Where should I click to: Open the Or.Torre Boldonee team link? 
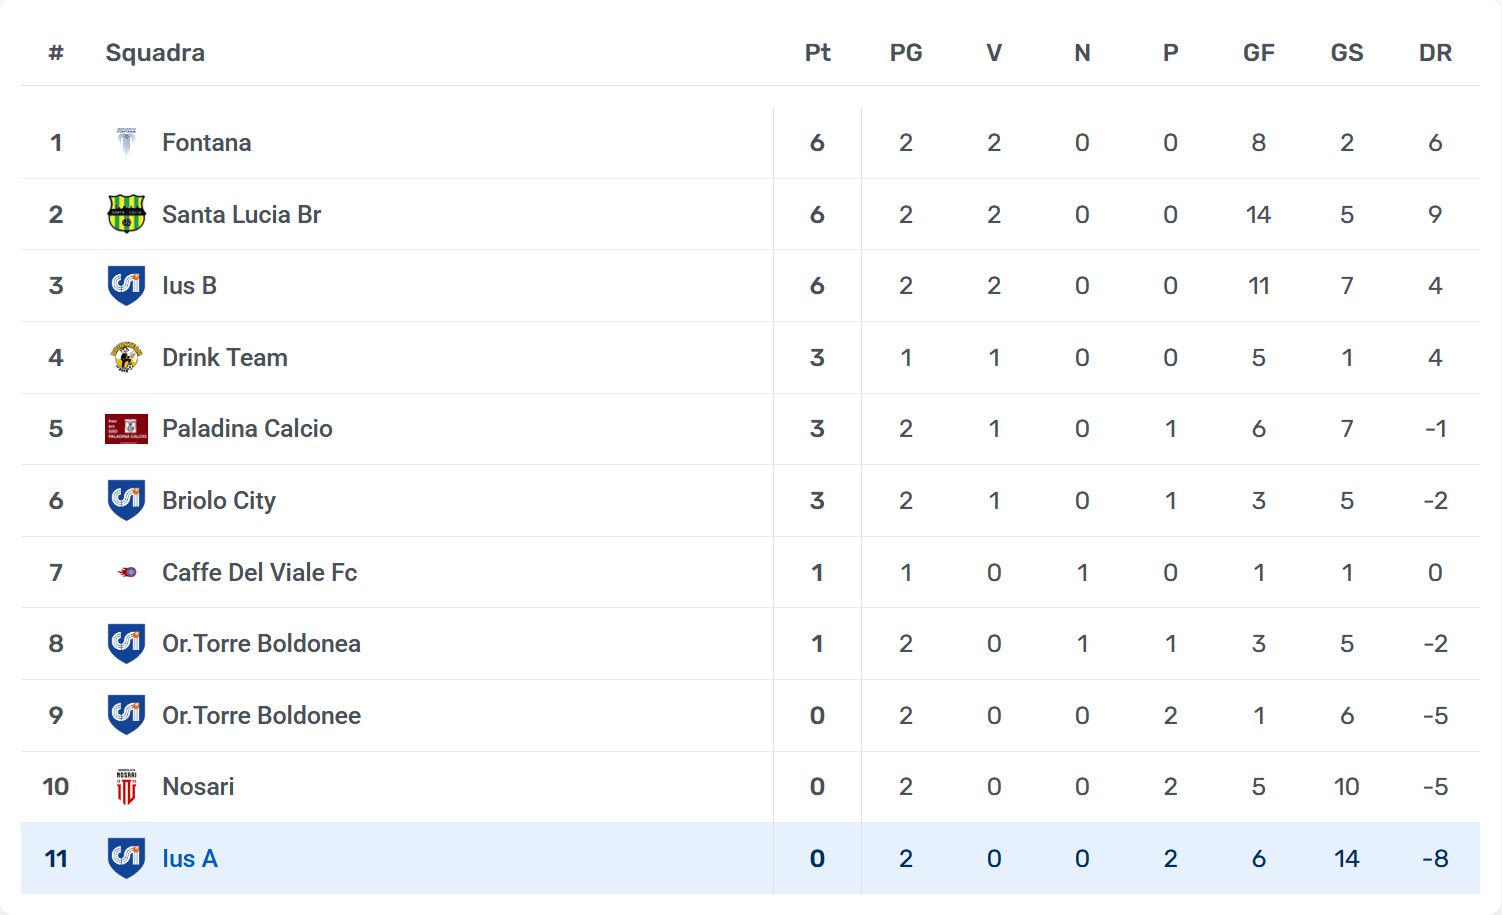click(261, 716)
